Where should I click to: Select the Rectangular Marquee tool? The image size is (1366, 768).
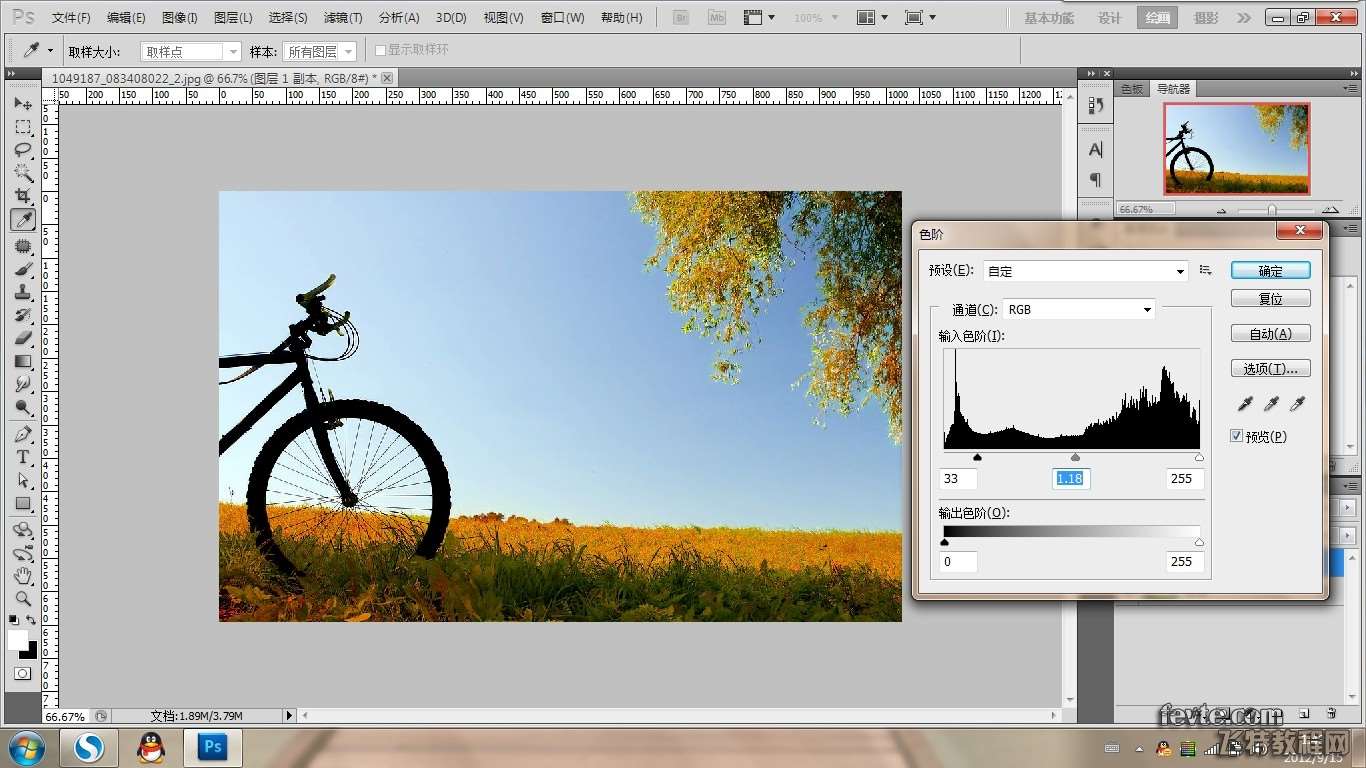tap(23, 127)
